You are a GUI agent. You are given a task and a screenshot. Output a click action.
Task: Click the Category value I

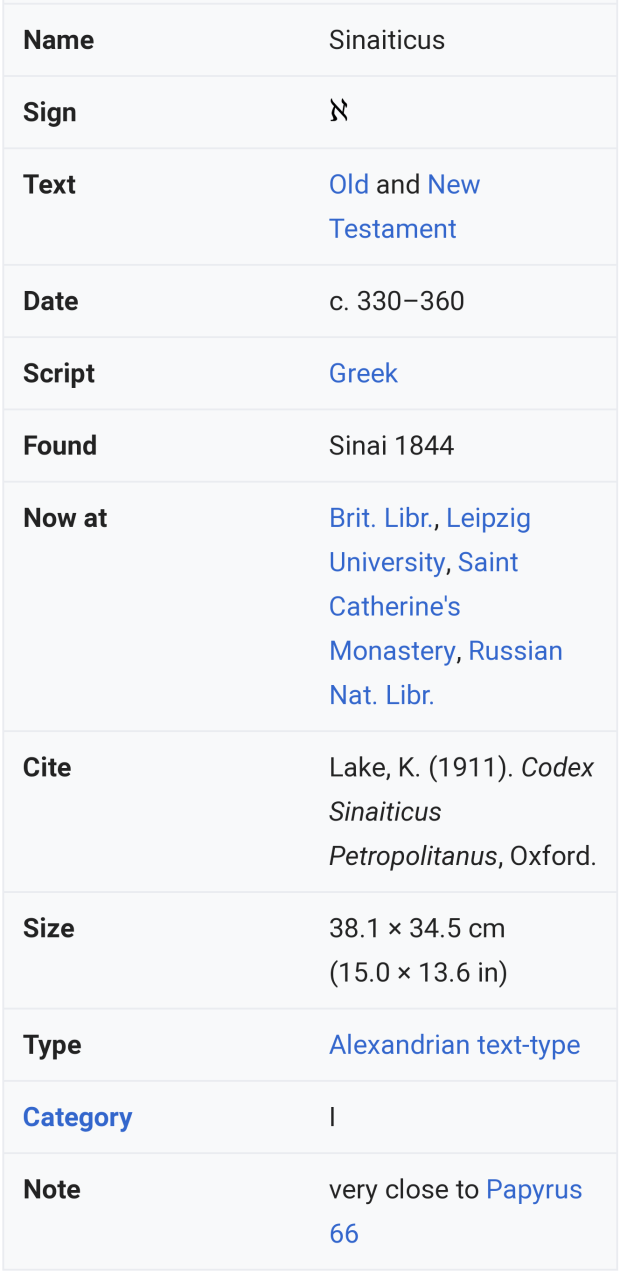point(333,1117)
